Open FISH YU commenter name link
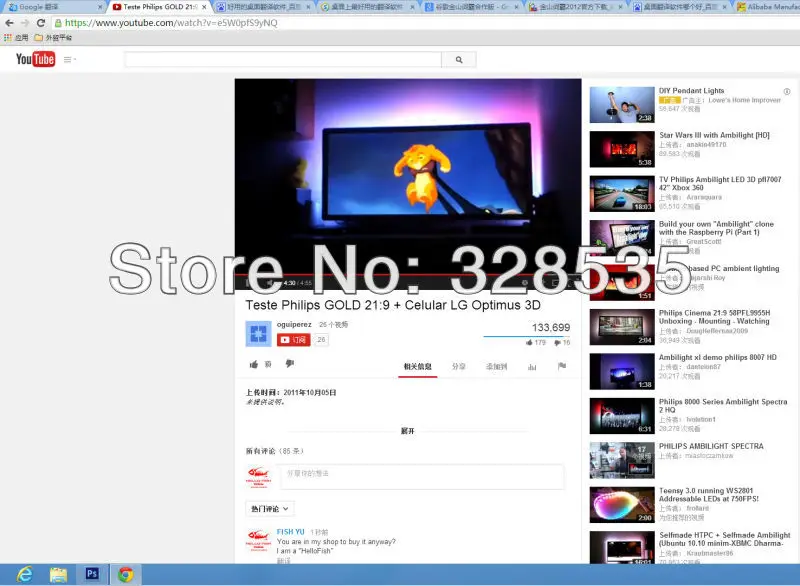The image size is (800, 586). coord(290,532)
